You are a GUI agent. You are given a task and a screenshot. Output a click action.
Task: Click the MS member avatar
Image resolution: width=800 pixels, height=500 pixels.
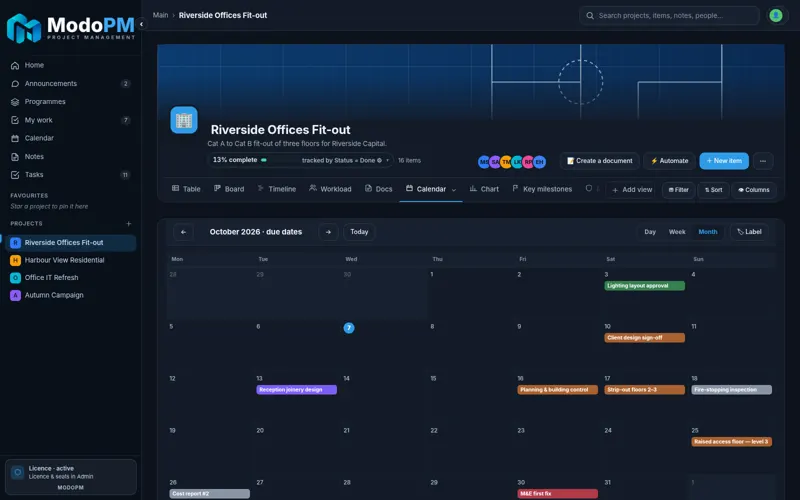pos(484,162)
